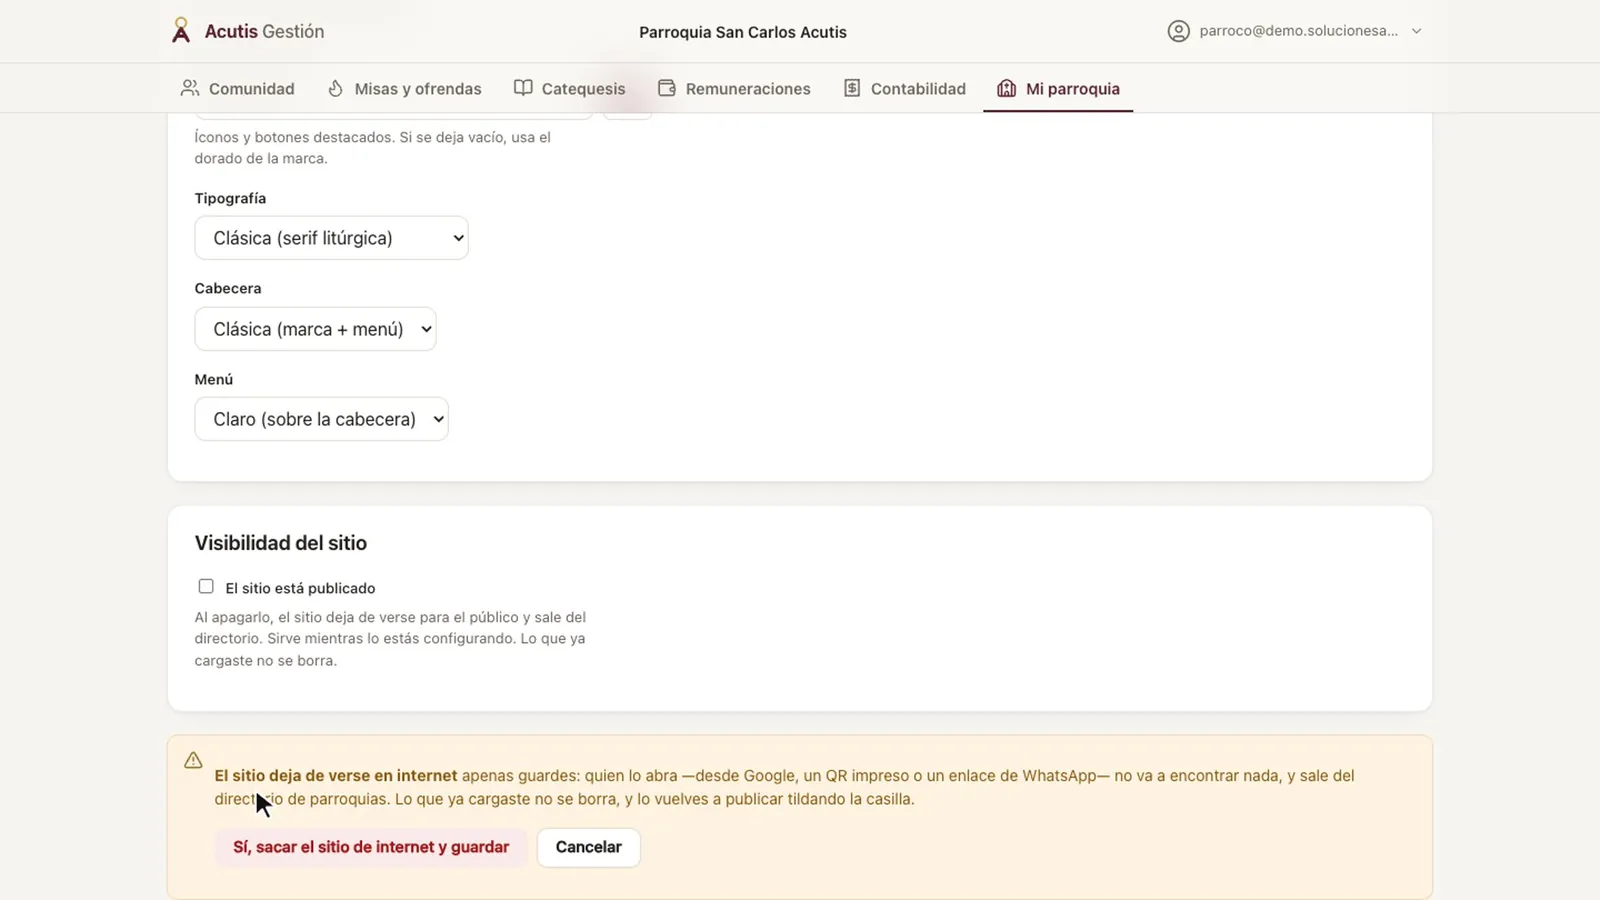Expand the account menu chevron
Screen dimensions: 1600x900
pyautogui.click(x=1416, y=31)
